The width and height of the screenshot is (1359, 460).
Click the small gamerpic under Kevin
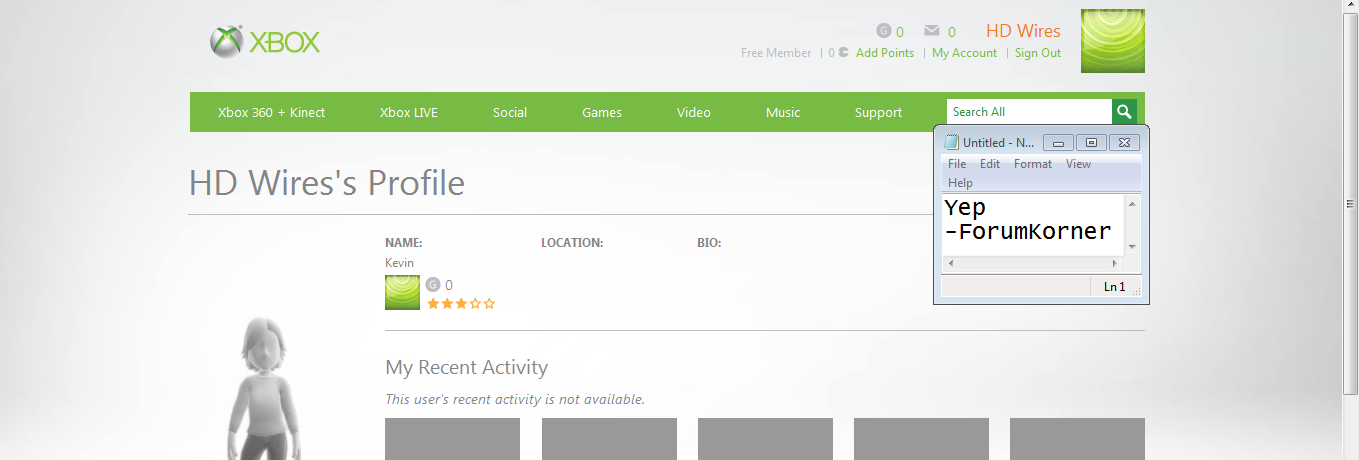[402, 292]
